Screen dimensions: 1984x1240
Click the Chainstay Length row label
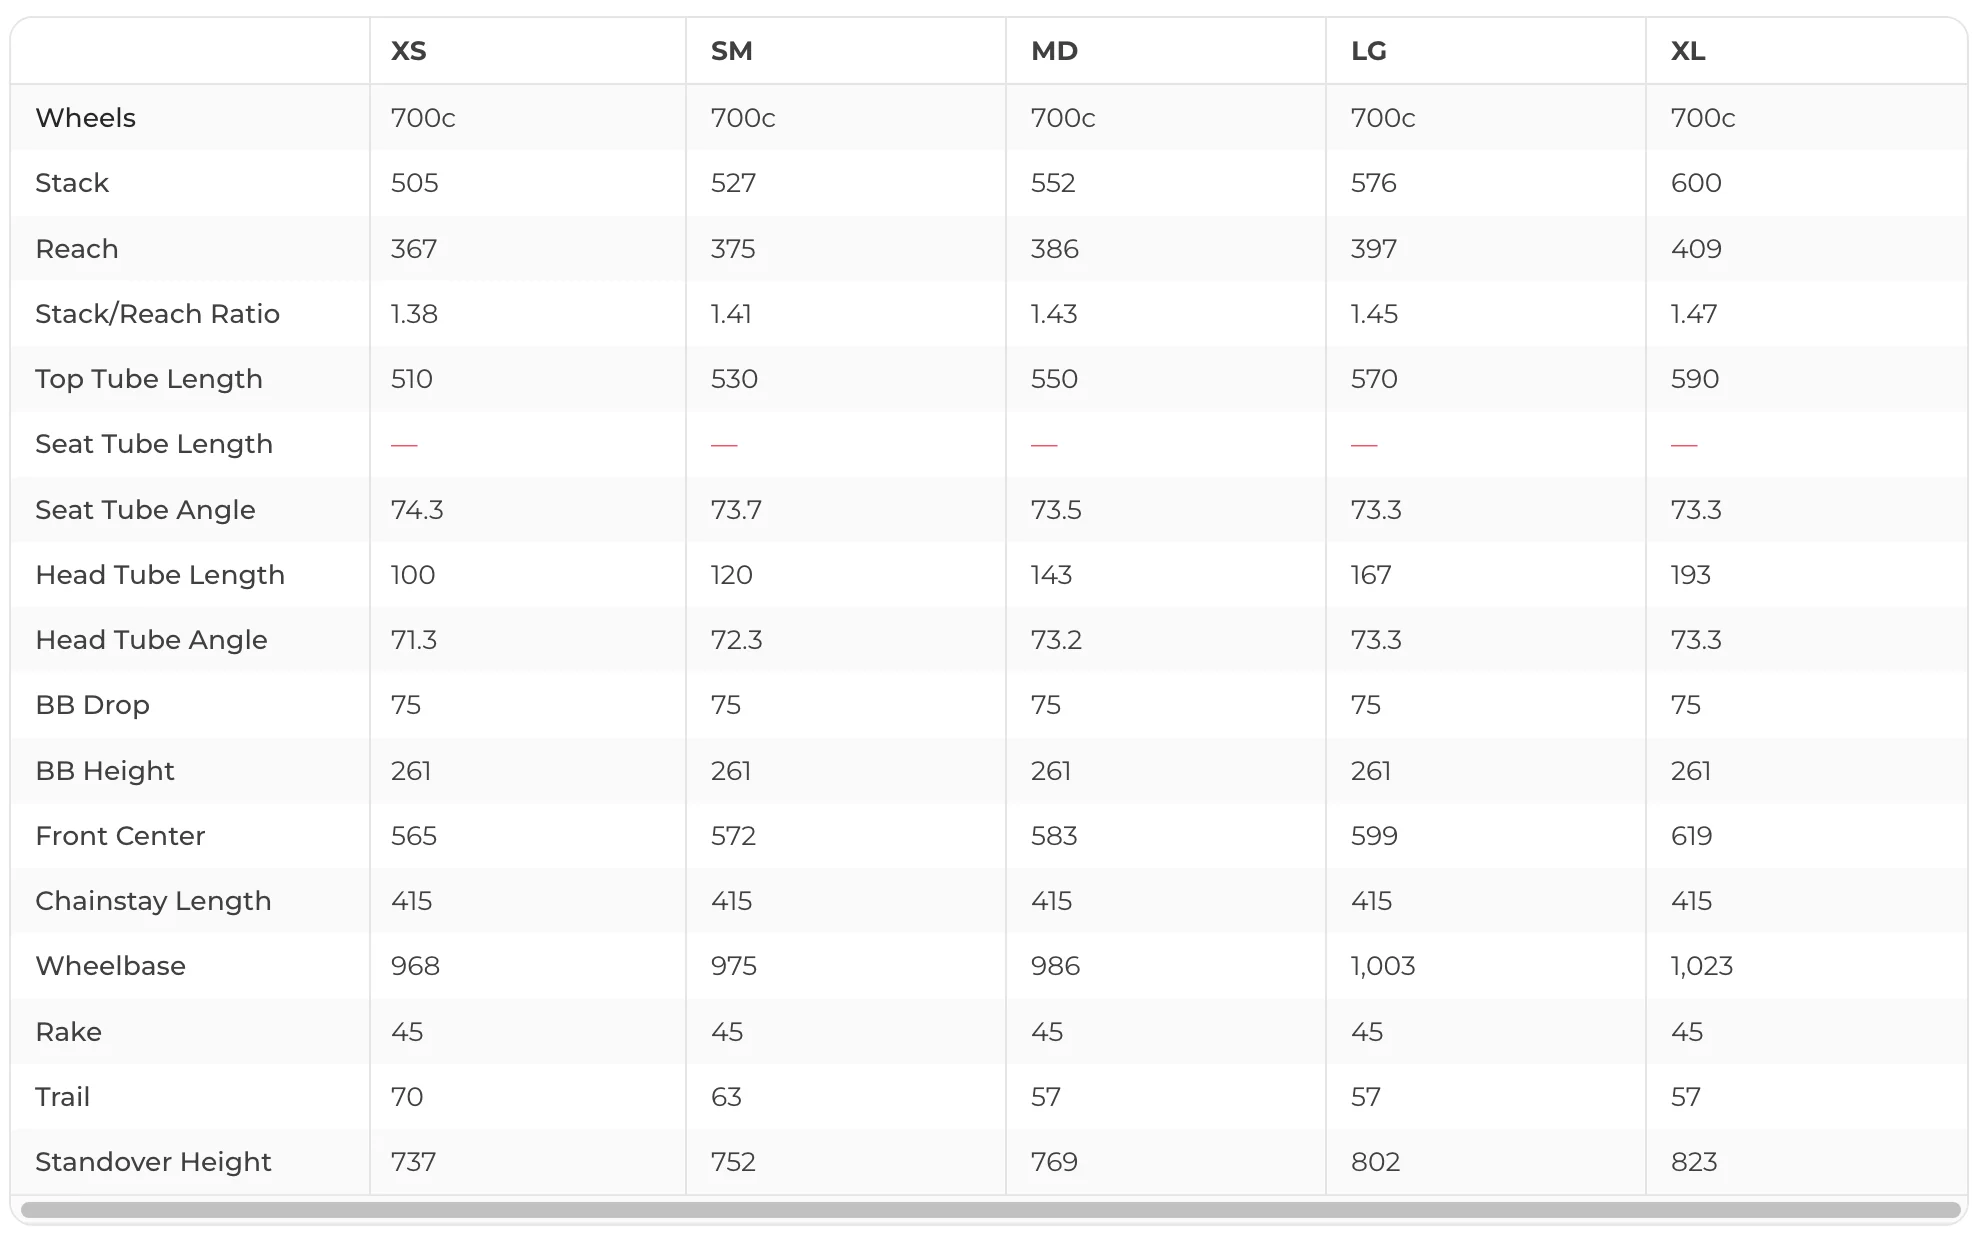pos(153,901)
